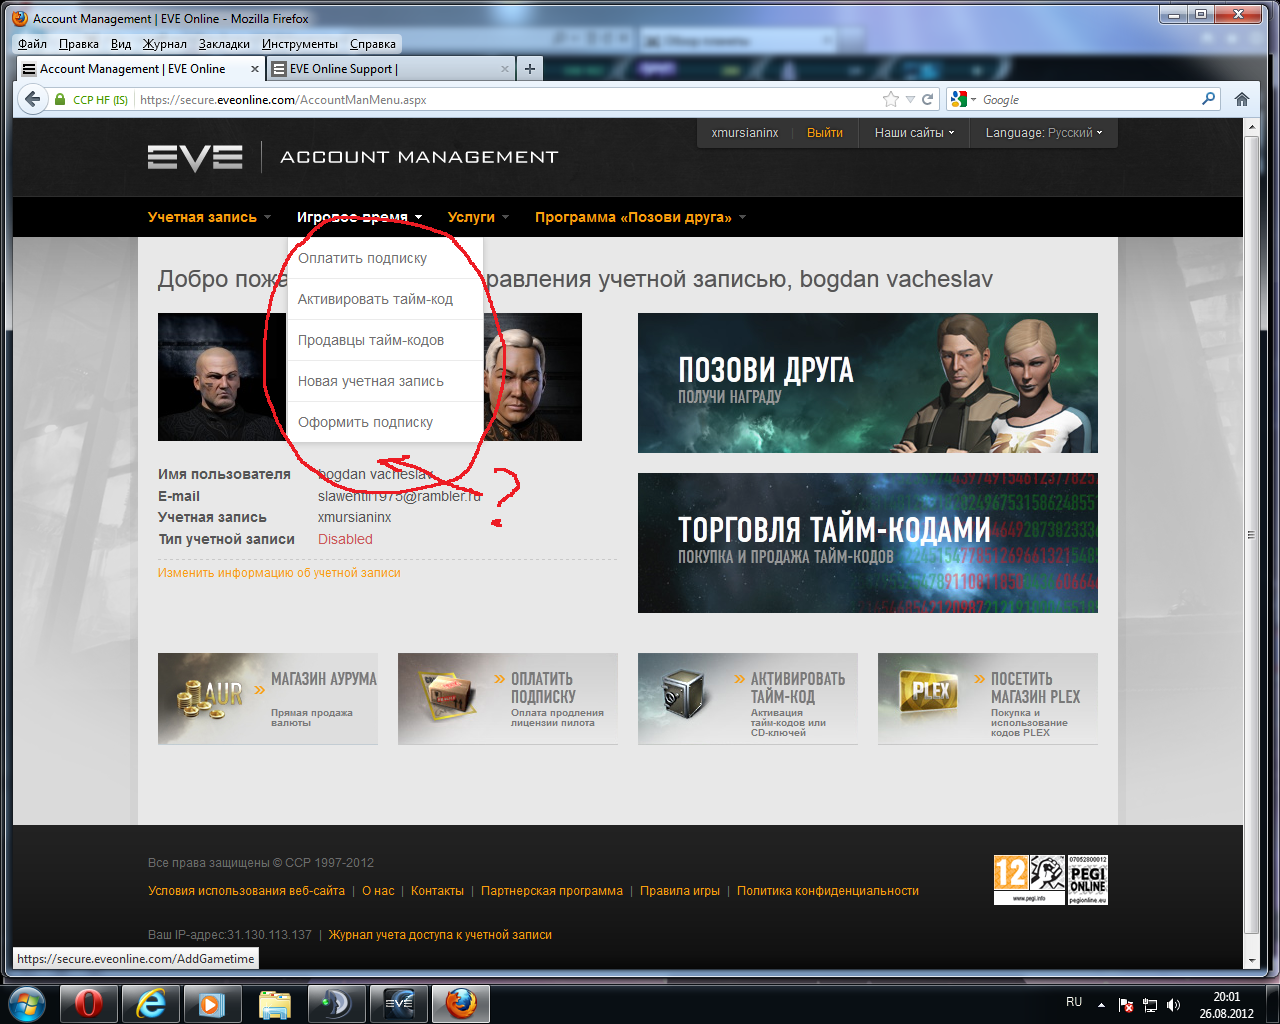
Task: Switch to the Firefox taskbar button
Action: click(460, 1003)
